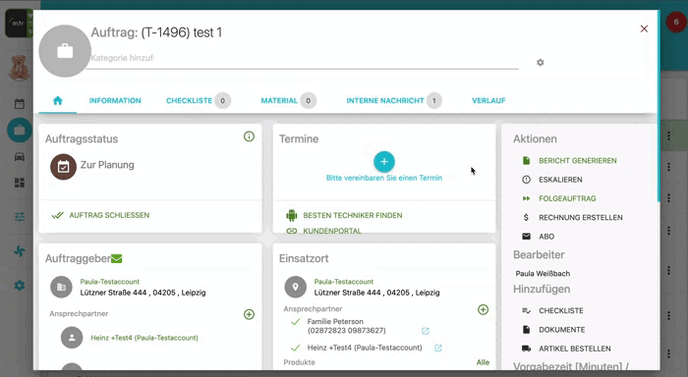Switch to the Information tab
Viewport: 688px width, 377px height.
115,101
